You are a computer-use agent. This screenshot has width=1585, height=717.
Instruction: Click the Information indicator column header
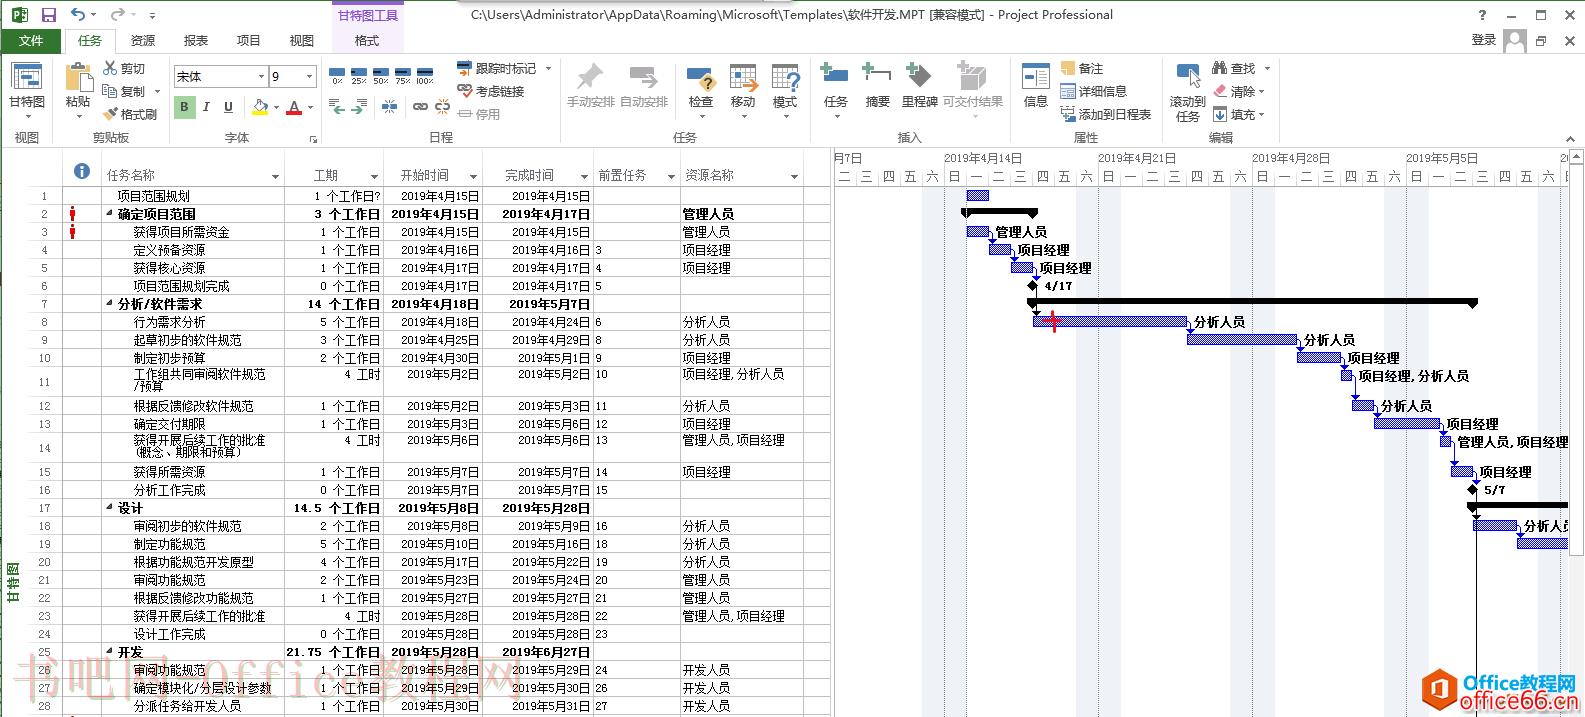click(x=82, y=171)
